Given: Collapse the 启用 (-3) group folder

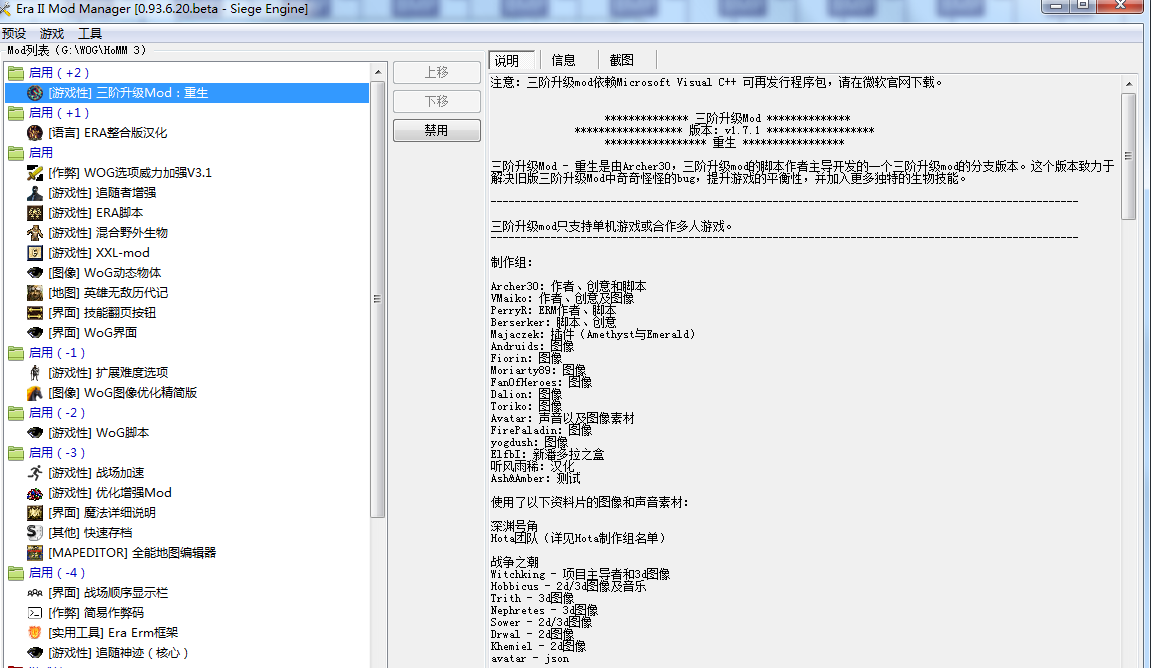Looking at the screenshot, I should coord(16,453).
